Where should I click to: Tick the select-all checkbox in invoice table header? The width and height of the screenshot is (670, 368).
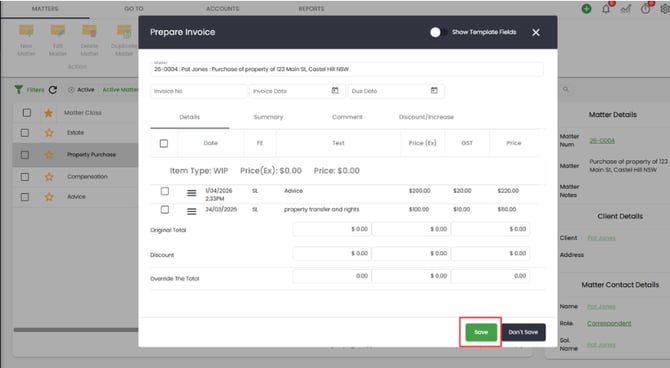(x=164, y=143)
